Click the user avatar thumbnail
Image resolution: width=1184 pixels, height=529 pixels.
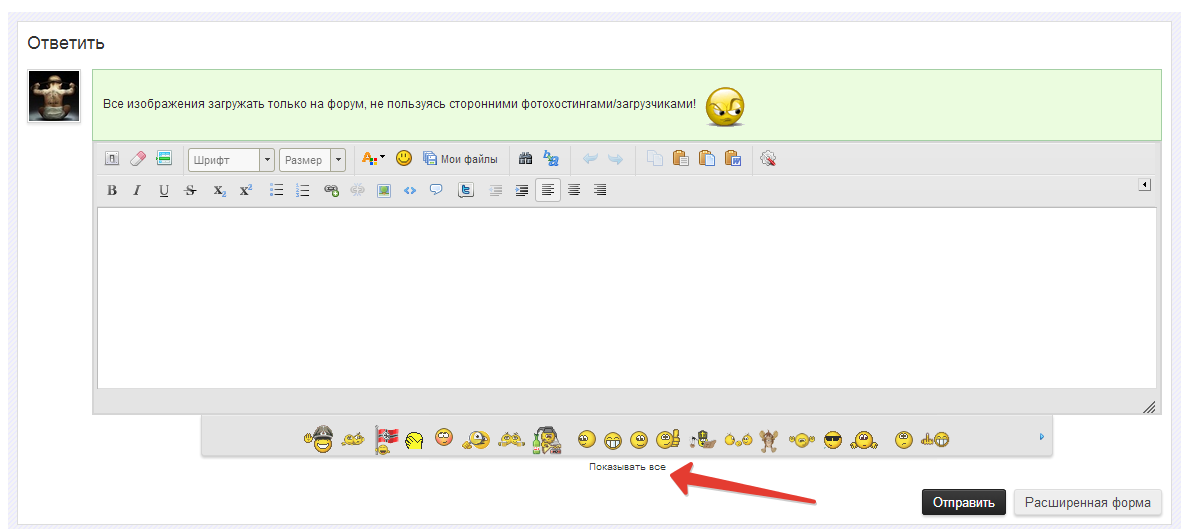[54, 97]
